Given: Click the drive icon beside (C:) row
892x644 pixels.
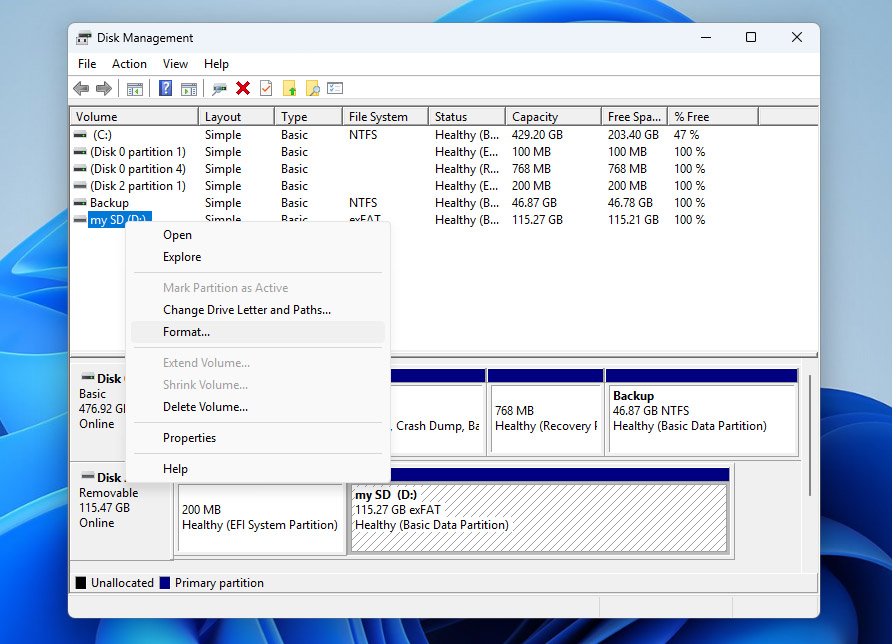Looking at the screenshot, I should (80, 135).
